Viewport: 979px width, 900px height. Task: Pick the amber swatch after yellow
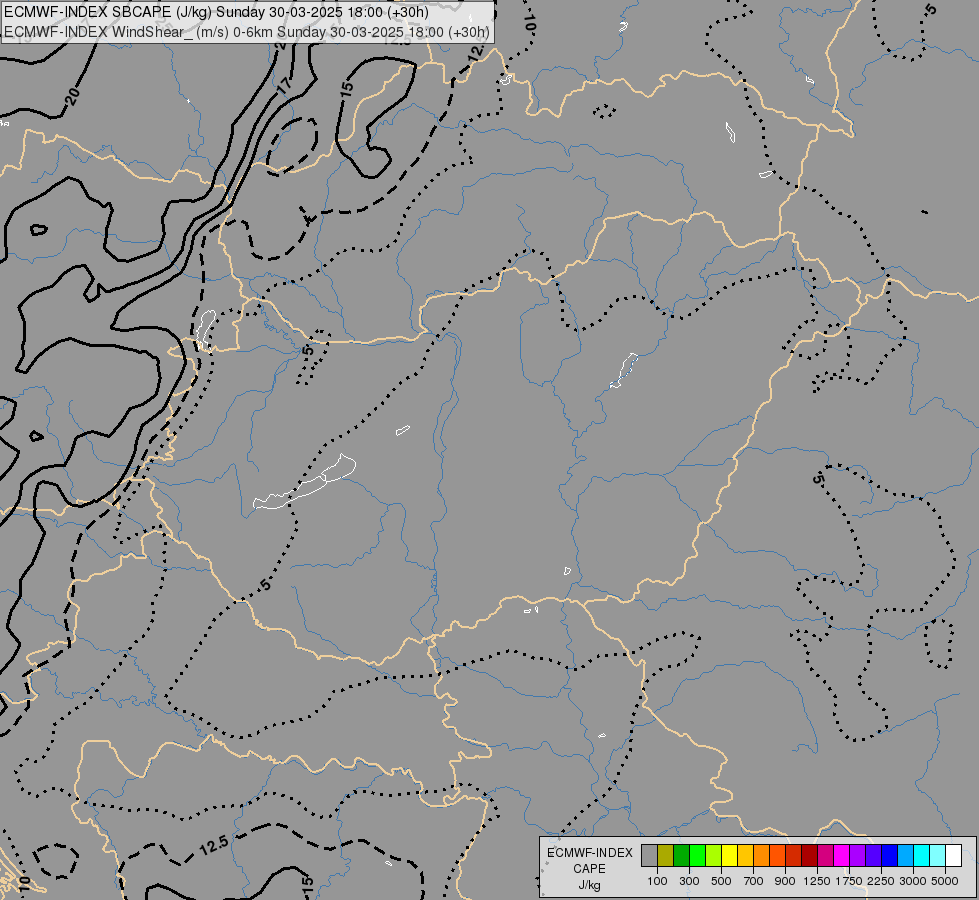pos(746,856)
